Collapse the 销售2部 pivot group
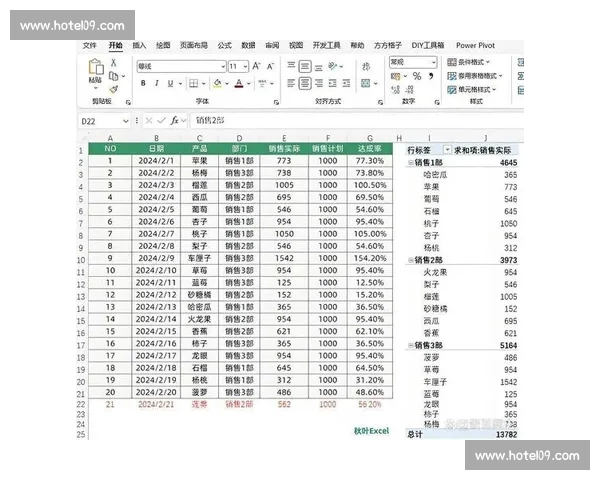Image resolution: width=600 pixels, height=480 pixels. coord(411,260)
